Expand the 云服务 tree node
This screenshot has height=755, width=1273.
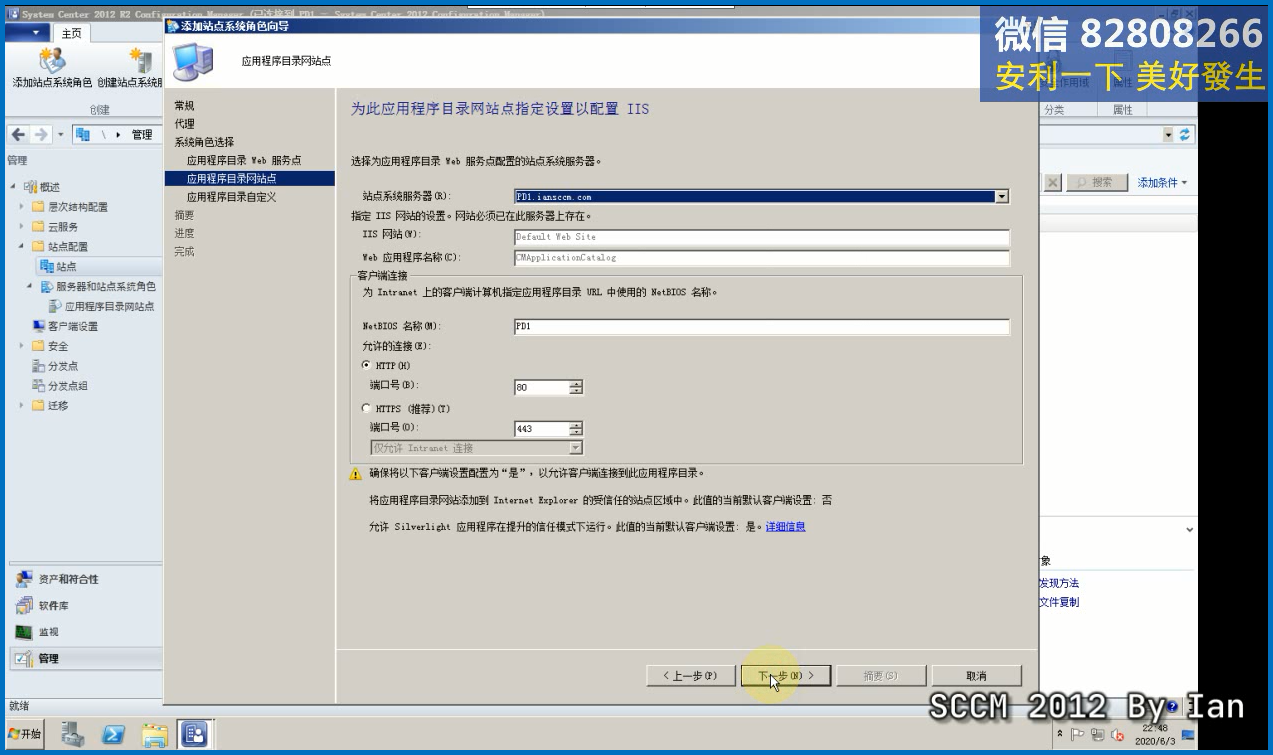[22, 227]
